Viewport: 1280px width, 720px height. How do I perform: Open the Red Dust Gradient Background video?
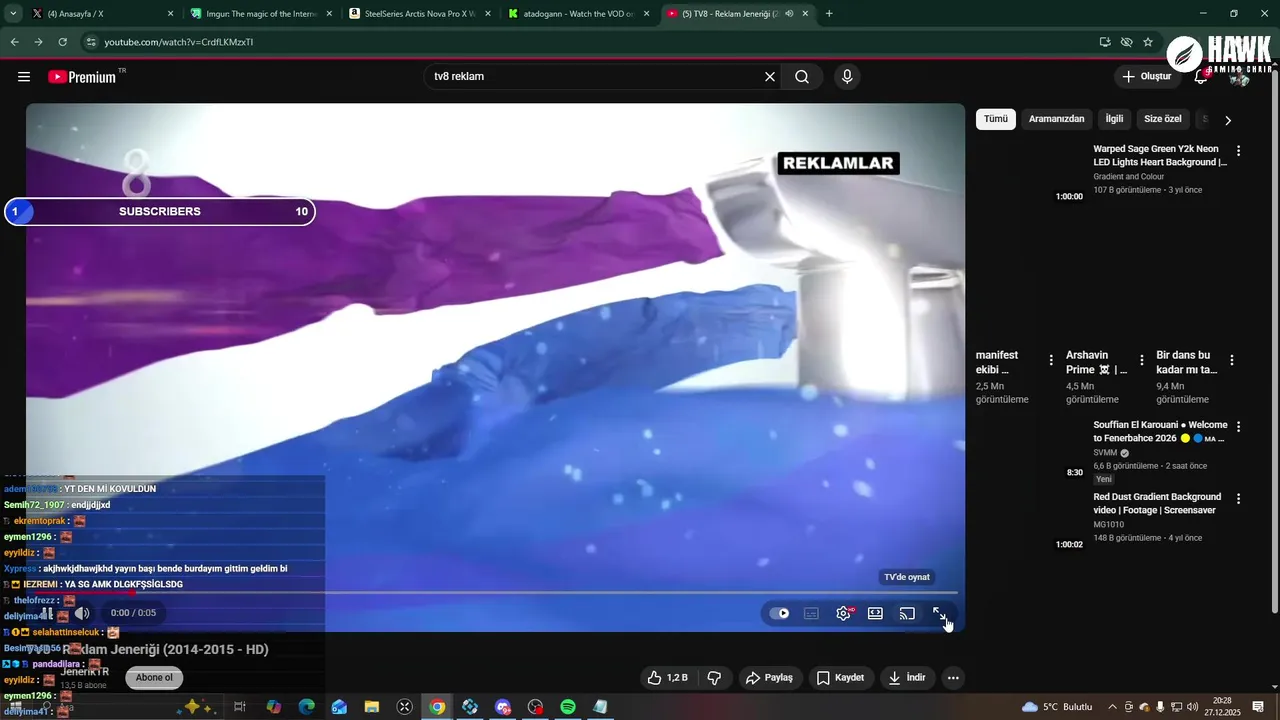pyautogui.click(x=1158, y=503)
